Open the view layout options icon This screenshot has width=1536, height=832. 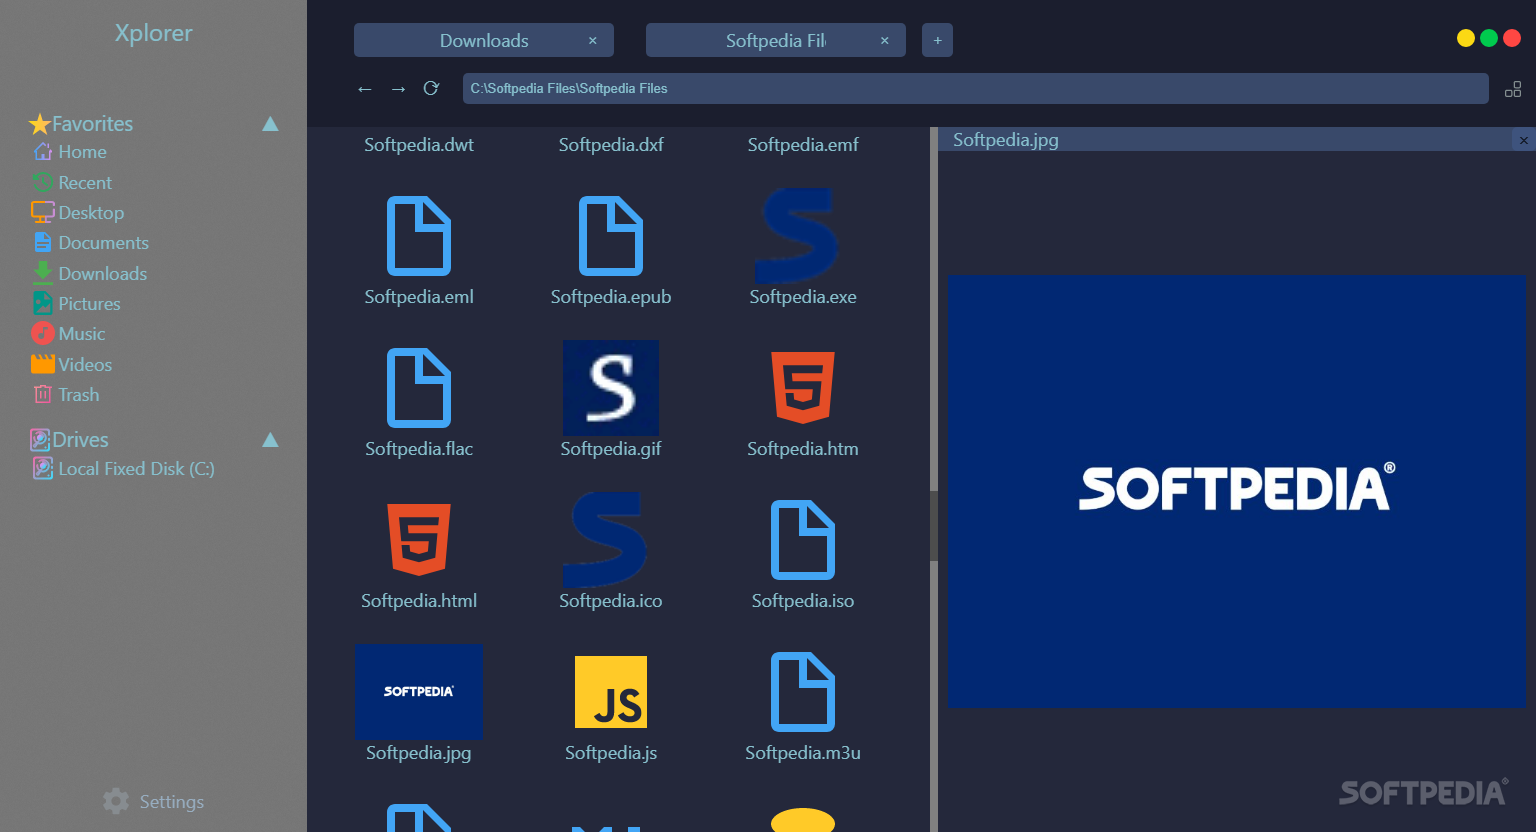(1513, 89)
